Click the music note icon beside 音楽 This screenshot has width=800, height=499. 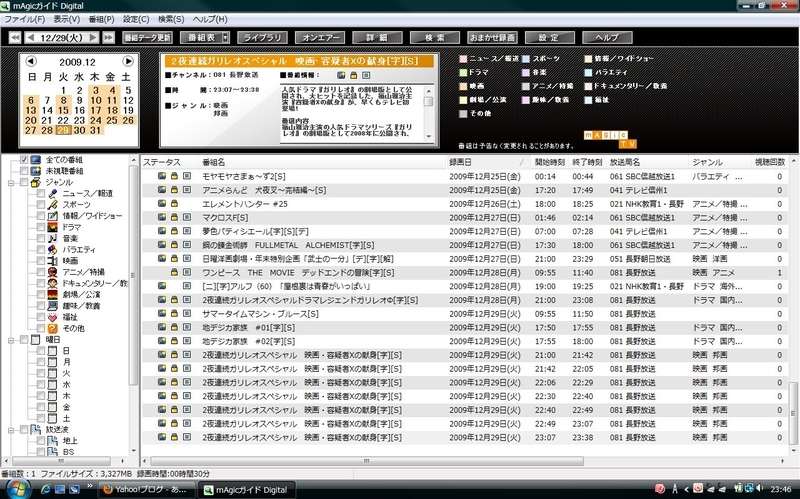tap(53, 238)
